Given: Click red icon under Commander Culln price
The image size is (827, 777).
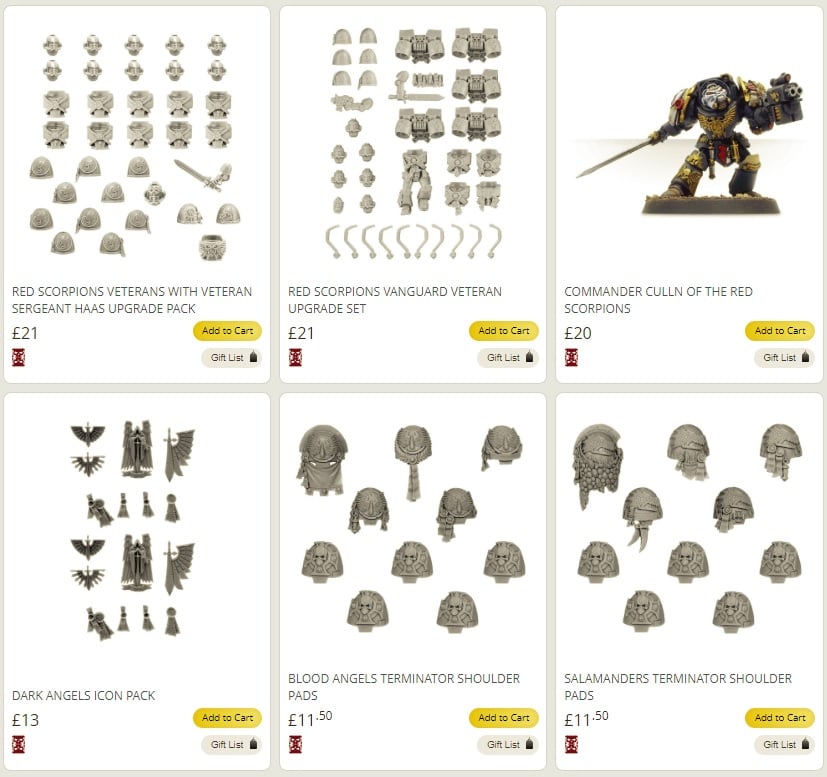Looking at the screenshot, I should point(571,357).
